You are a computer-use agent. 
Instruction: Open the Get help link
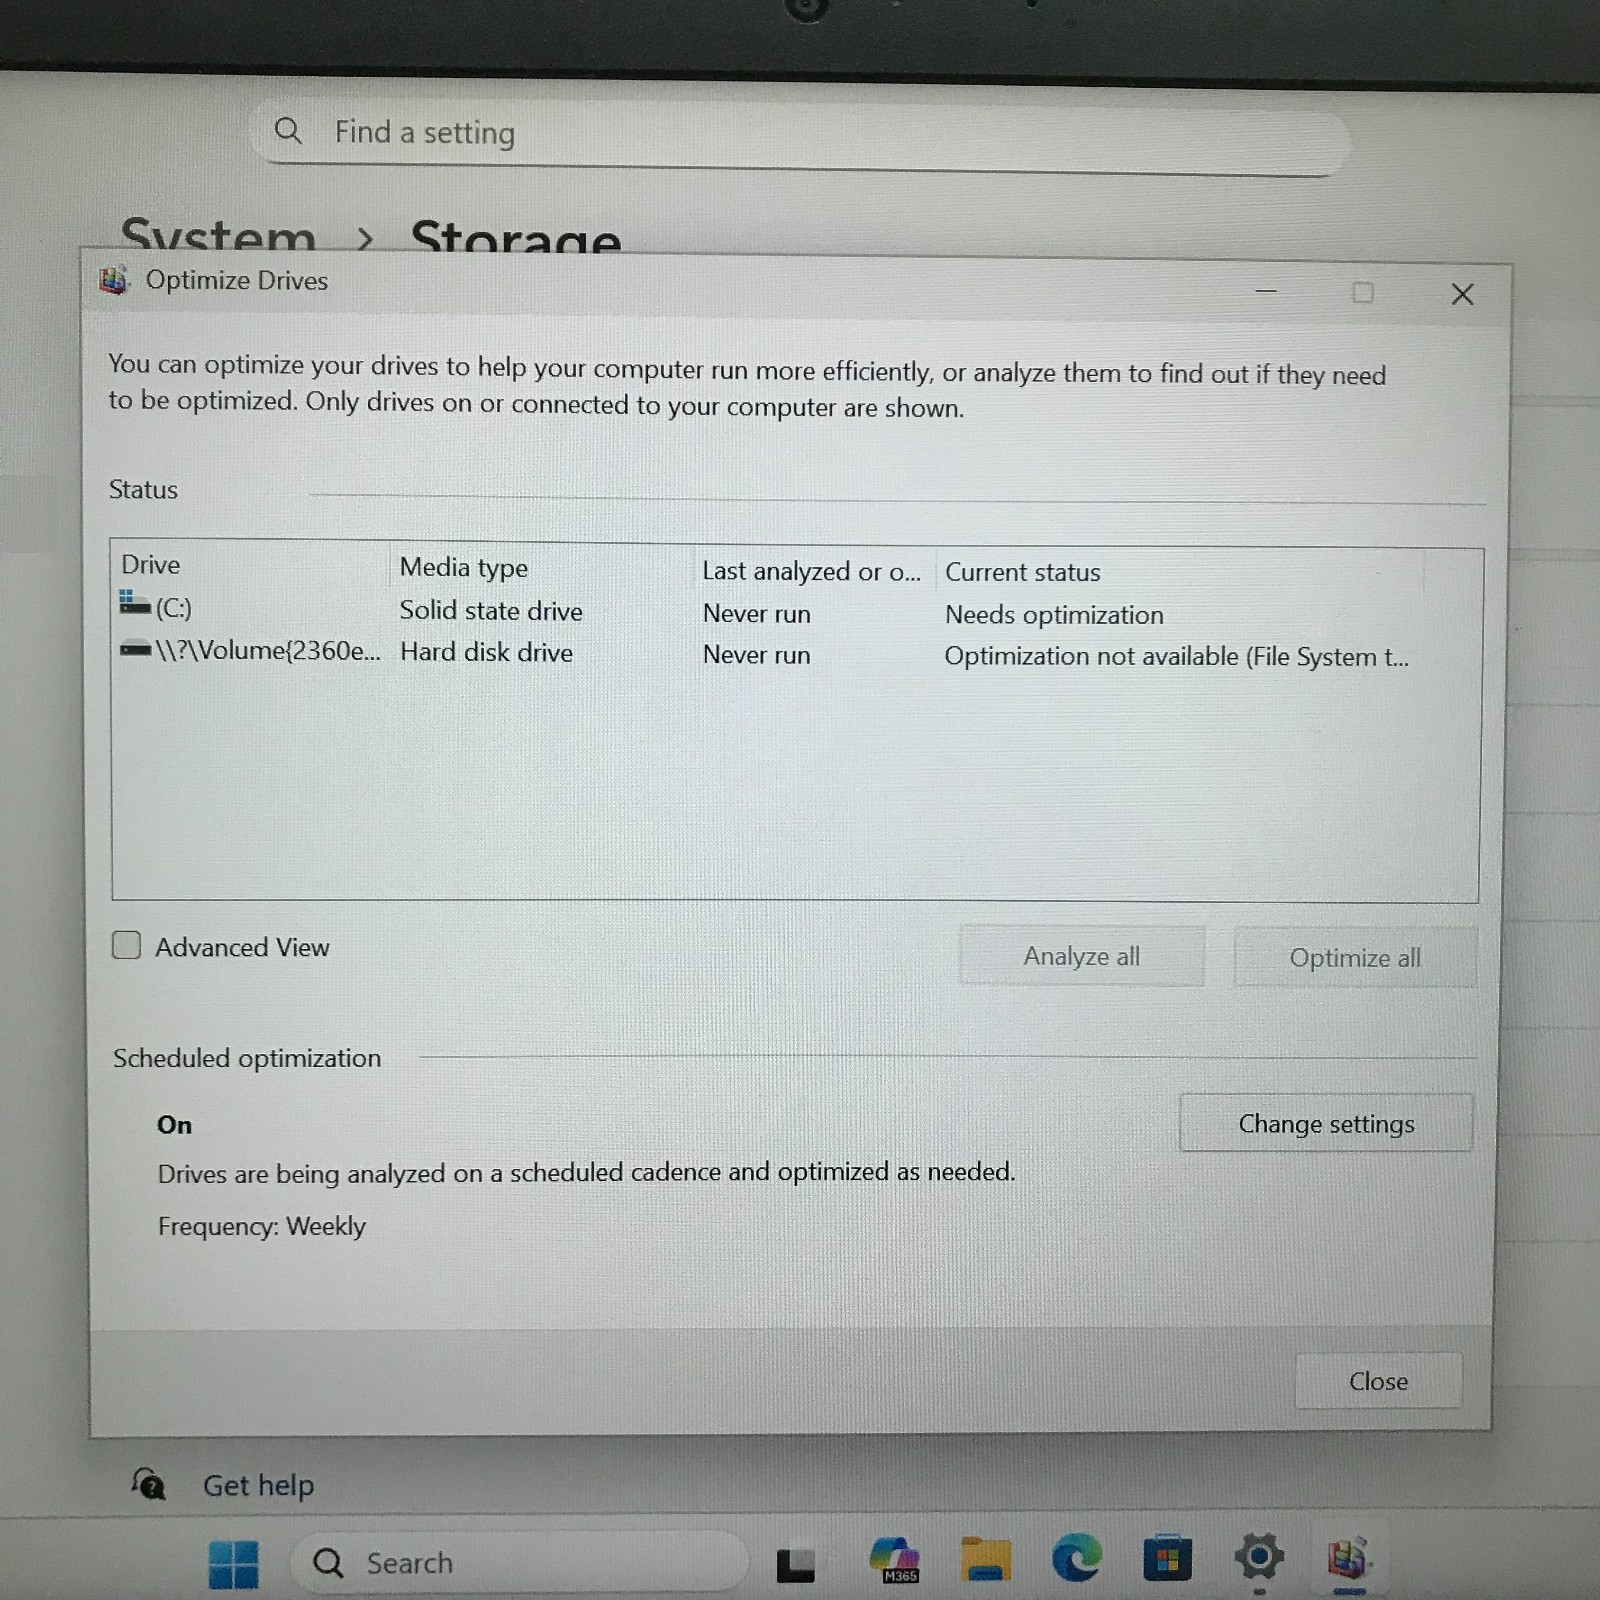point(258,1486)
